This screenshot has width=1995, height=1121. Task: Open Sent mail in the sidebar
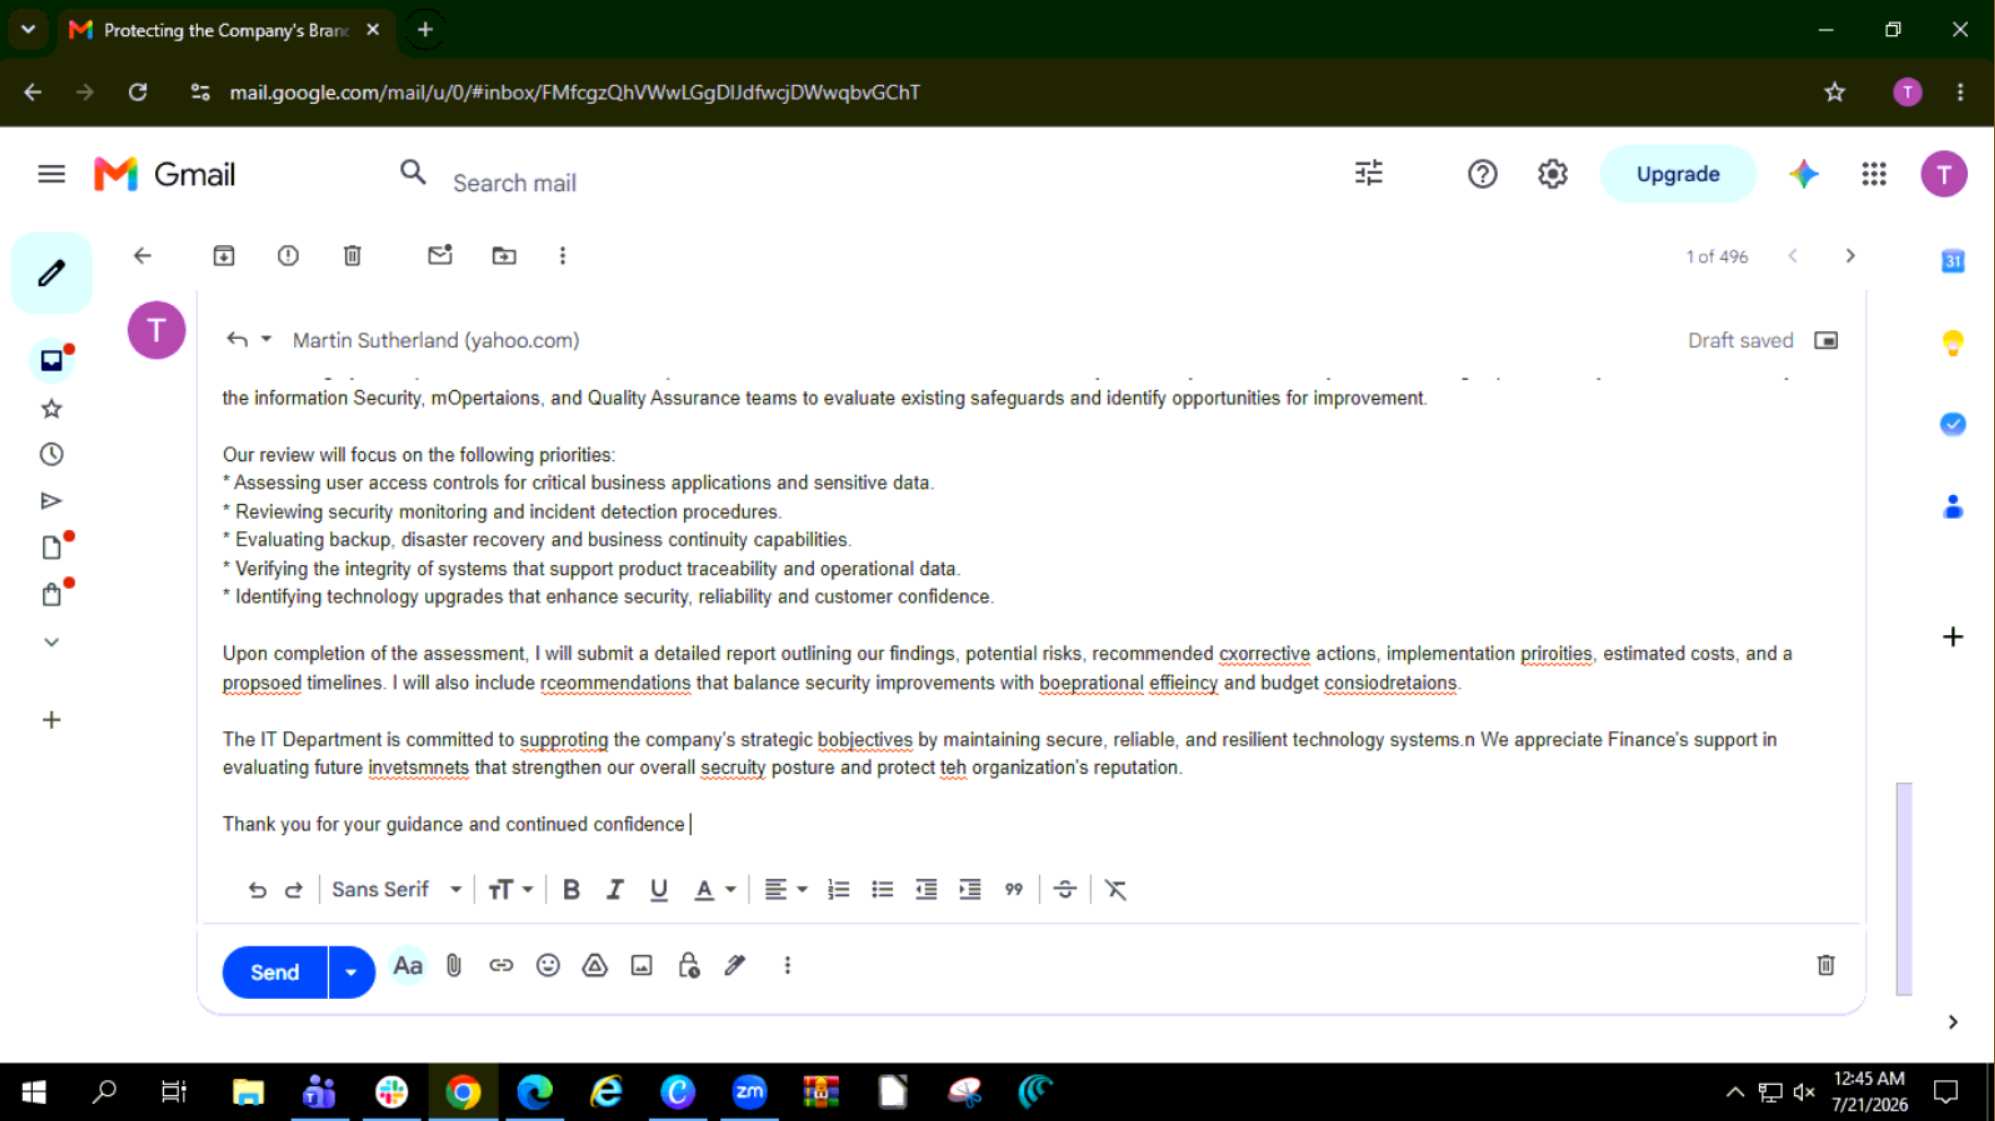pyautogui.click(x=51, y=500)
